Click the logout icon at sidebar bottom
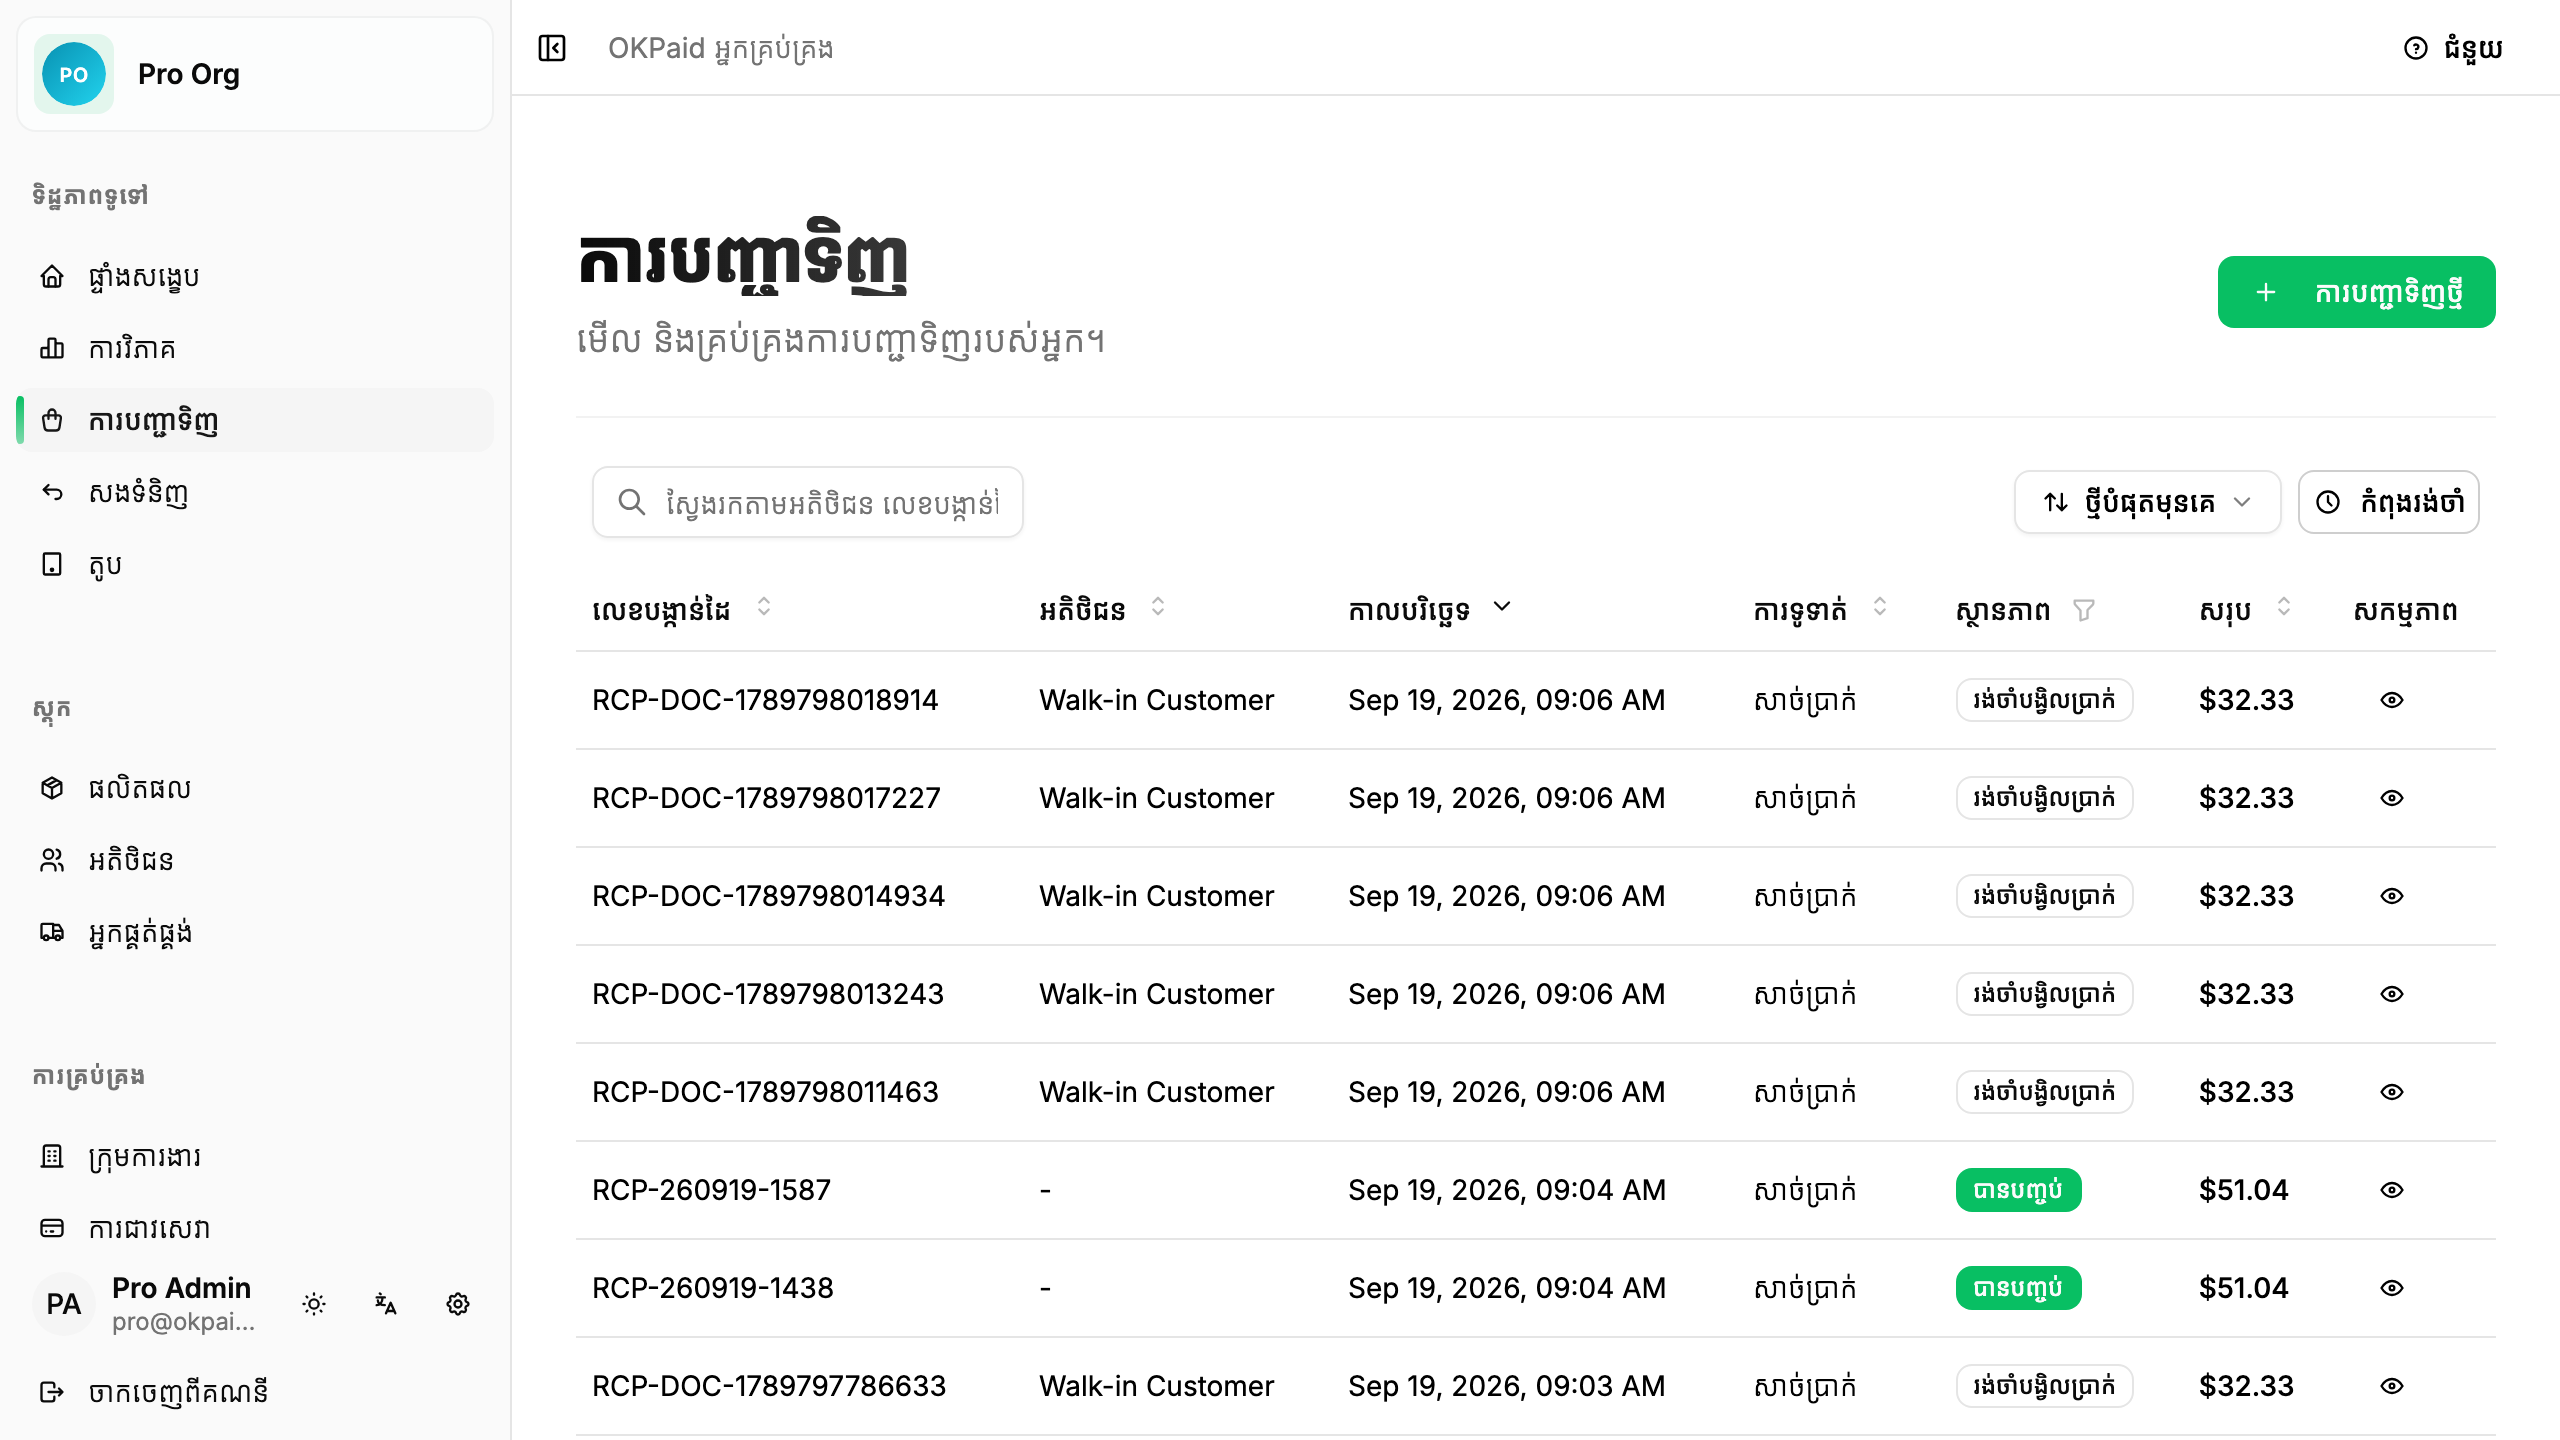 52,1392
